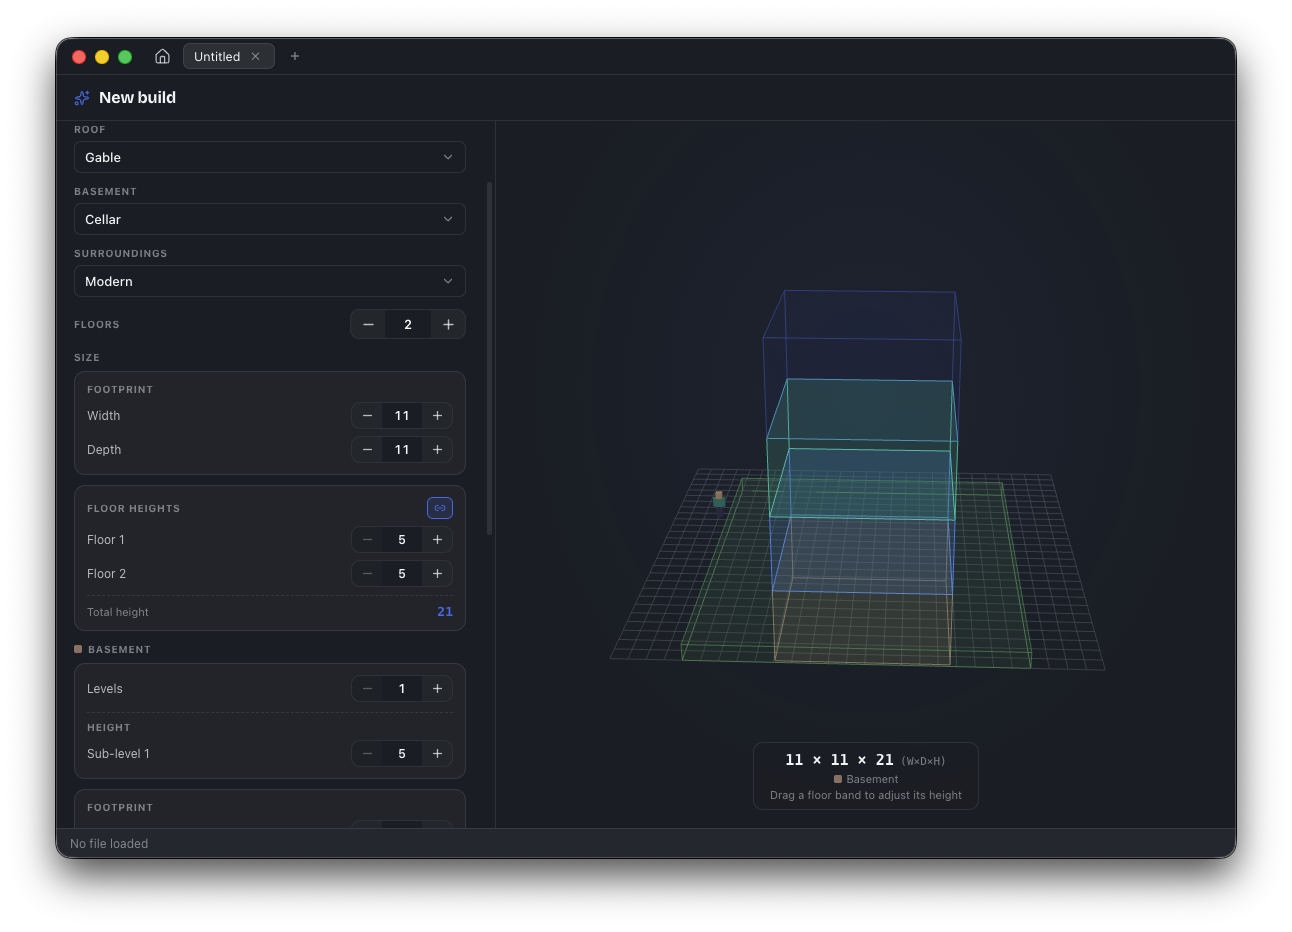Click the New build sparkle icon

[82, 98]
